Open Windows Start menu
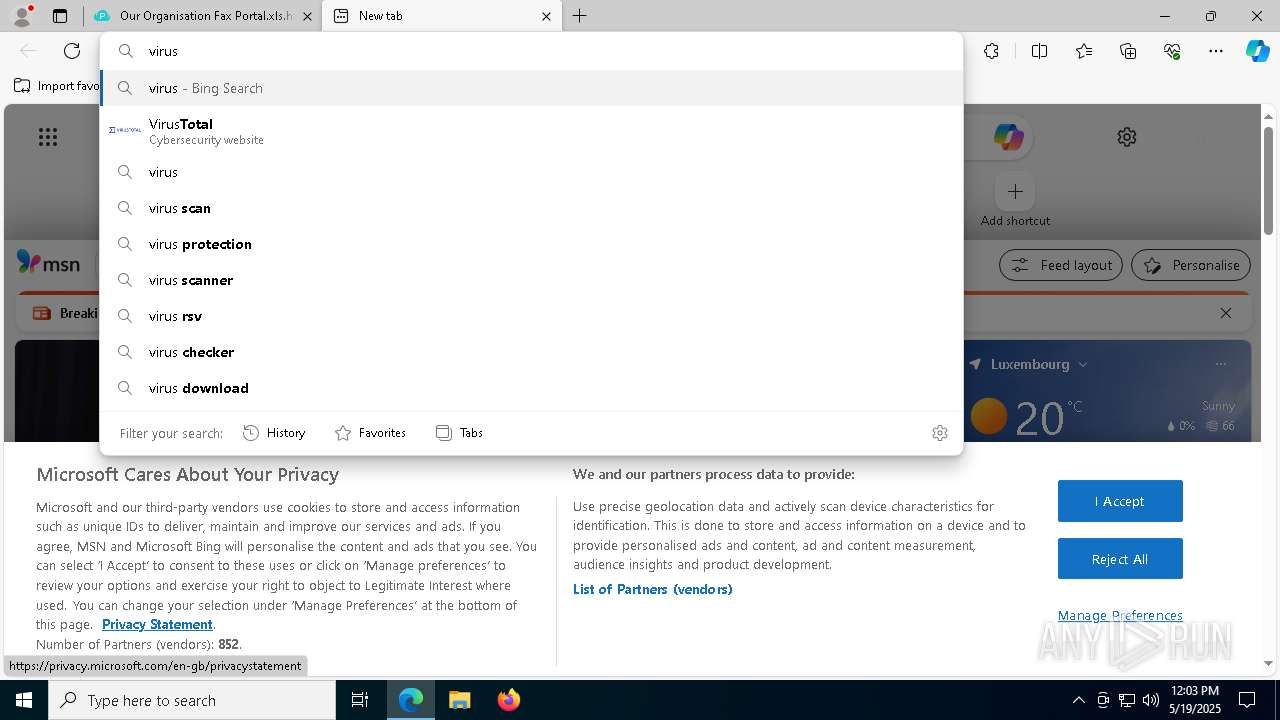 click(x=24, y=700)
